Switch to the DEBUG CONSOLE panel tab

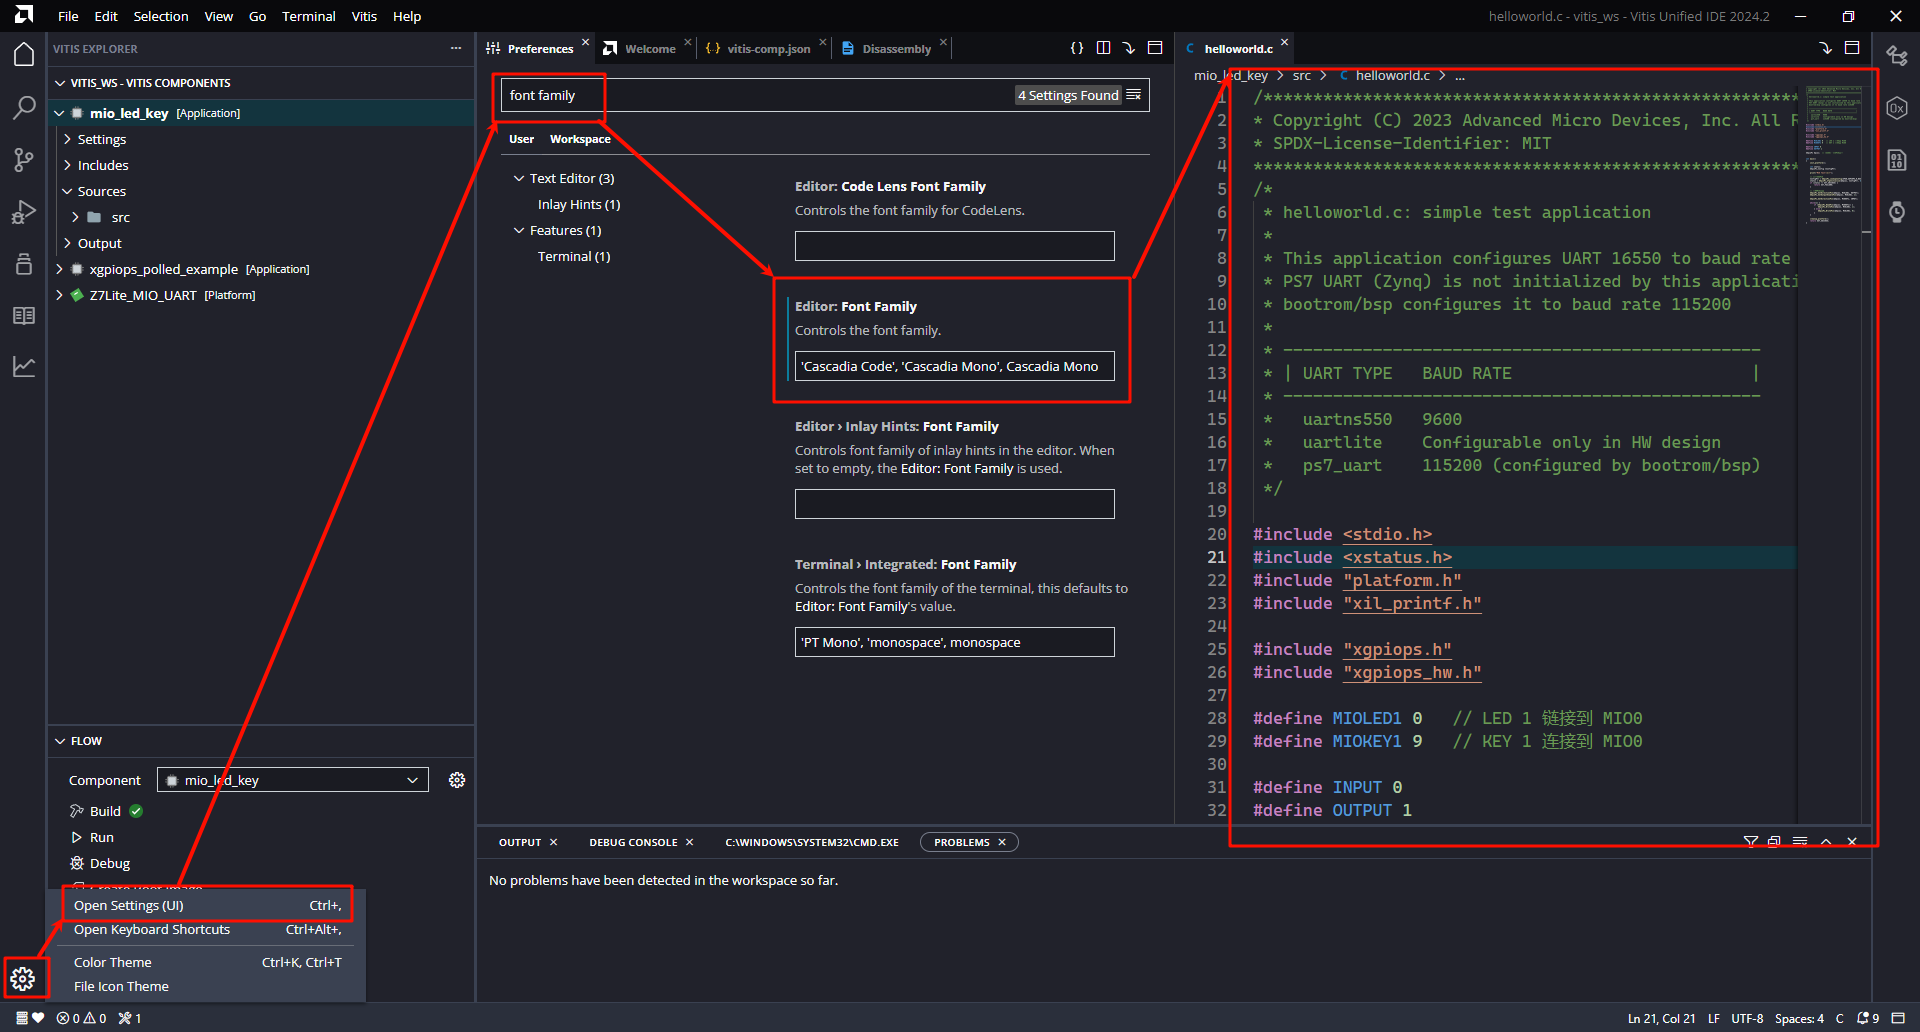tap(633, 842)
